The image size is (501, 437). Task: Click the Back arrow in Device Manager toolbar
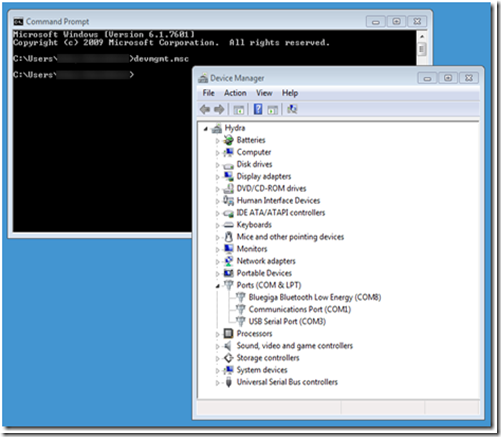pos(205,109)
